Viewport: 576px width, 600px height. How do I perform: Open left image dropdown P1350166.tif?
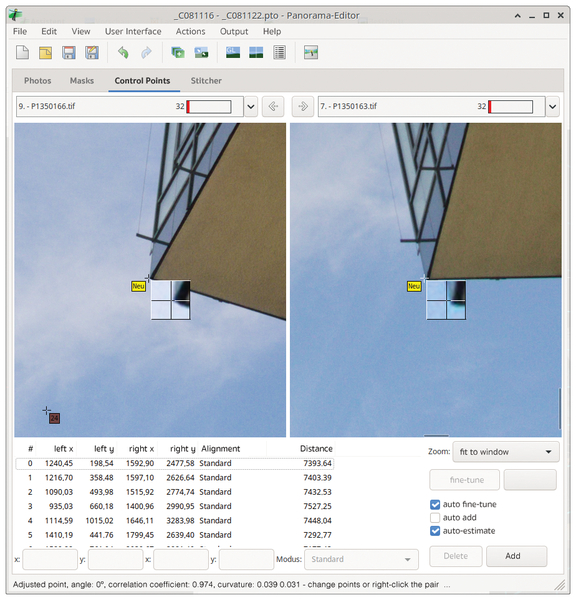point(251,106)
